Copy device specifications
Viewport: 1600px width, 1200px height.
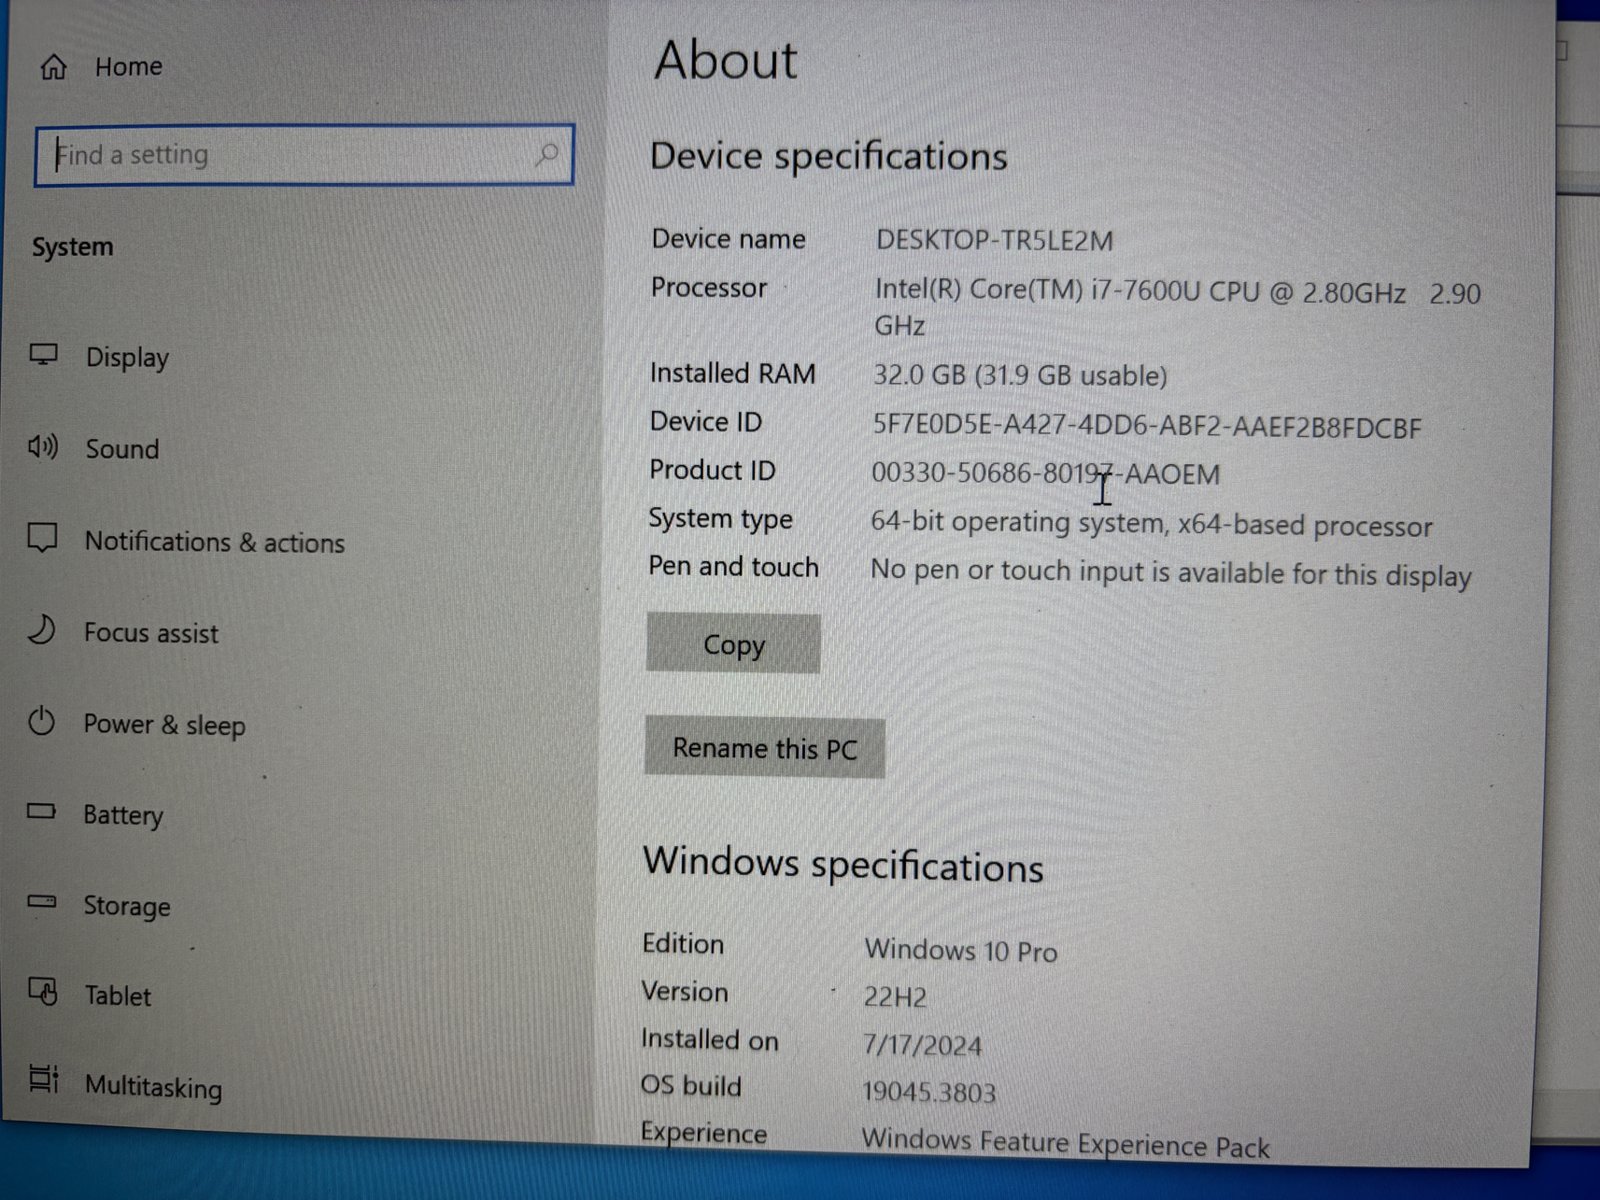tap(733, 644)
